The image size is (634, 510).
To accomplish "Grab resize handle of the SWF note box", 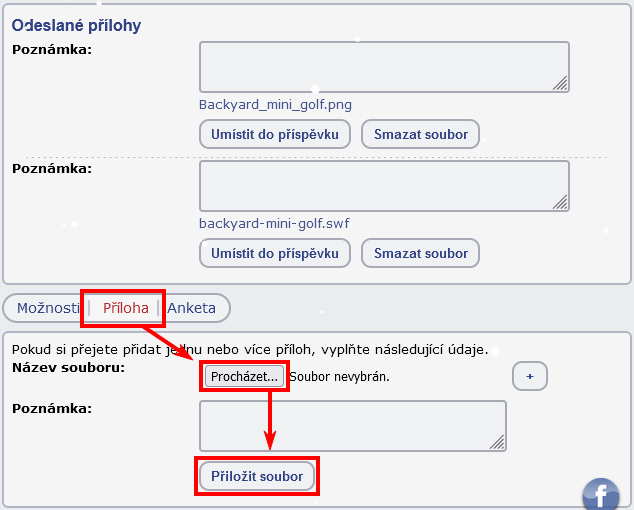I will (x=560, y=203).
